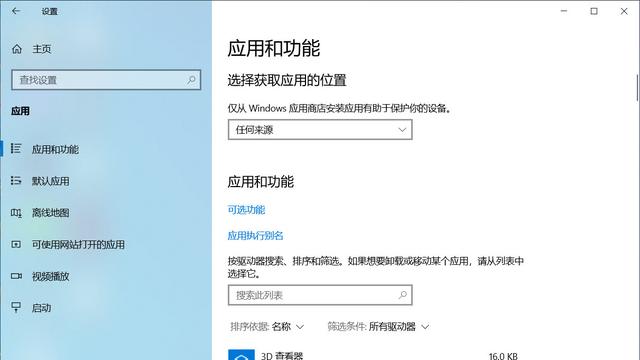The height and width of the screenshot is (360, 640).
Task: Expand the 任何来源 app source dropdown
Action: [x=320, y=130]
